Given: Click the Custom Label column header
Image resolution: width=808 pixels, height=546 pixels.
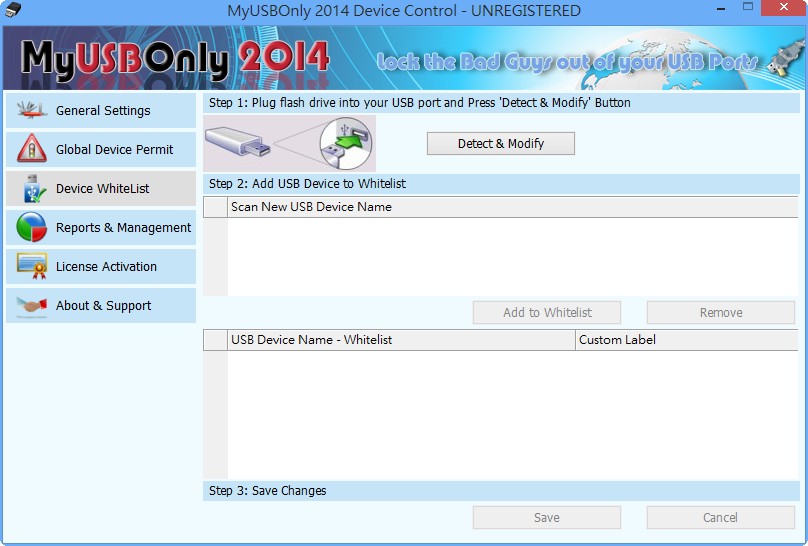Looking at the screenshot, I should (x=686, y=340).
